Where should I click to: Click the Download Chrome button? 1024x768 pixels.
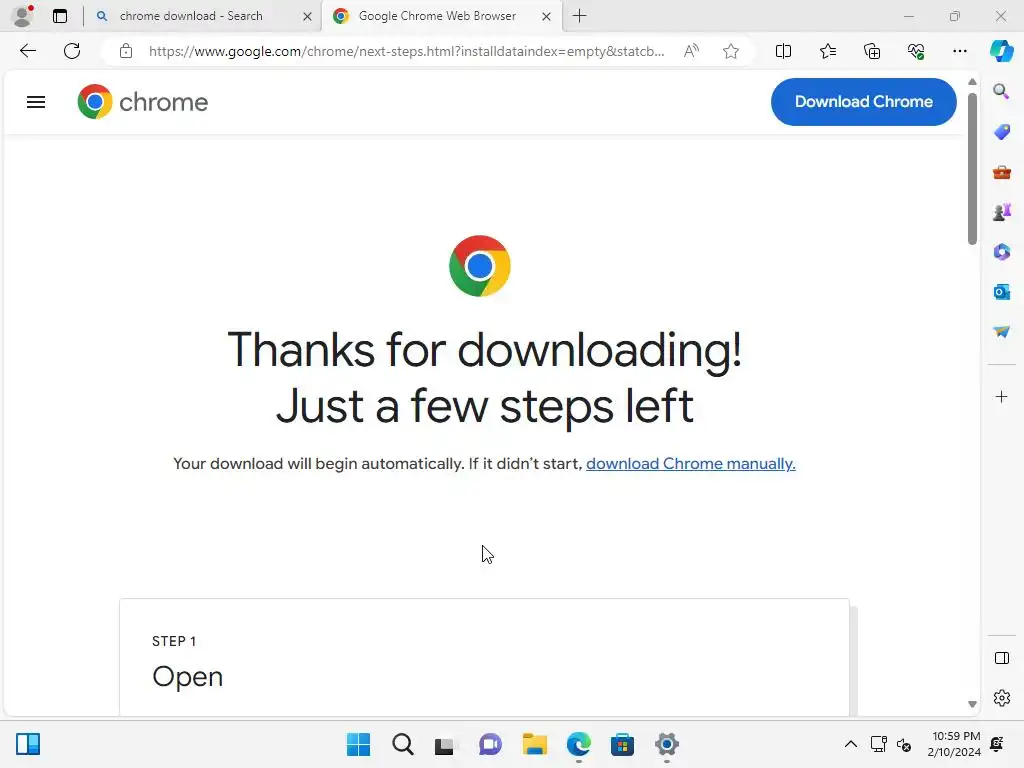point(863,102)
